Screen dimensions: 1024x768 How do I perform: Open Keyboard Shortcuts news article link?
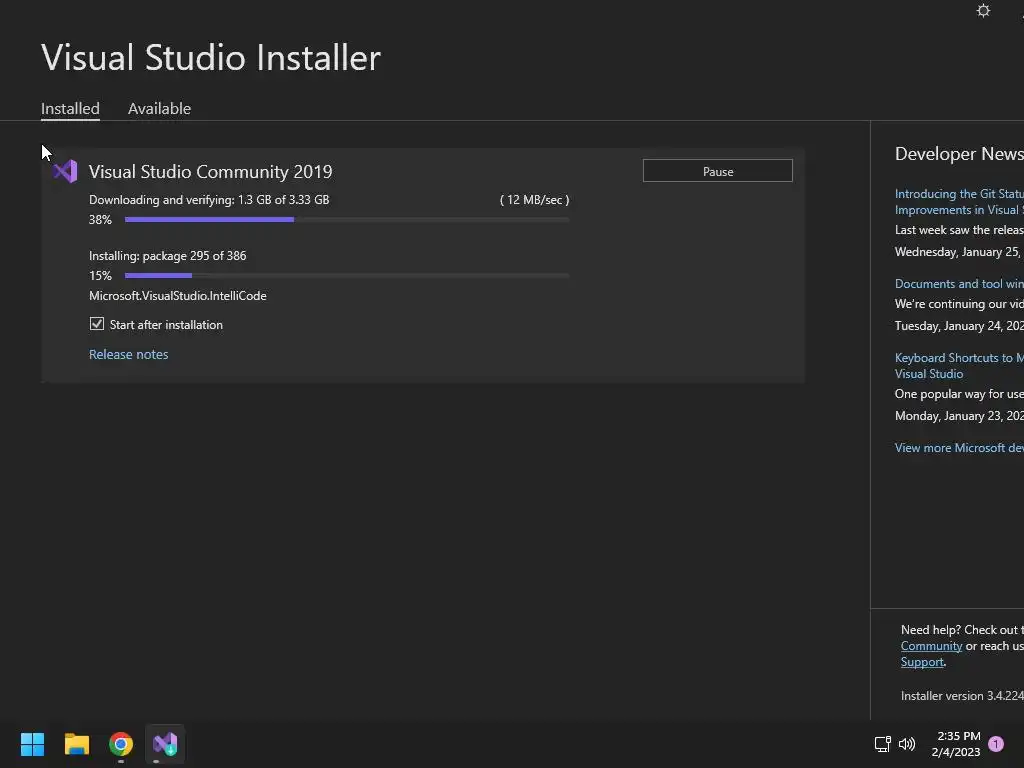[959, 366]
